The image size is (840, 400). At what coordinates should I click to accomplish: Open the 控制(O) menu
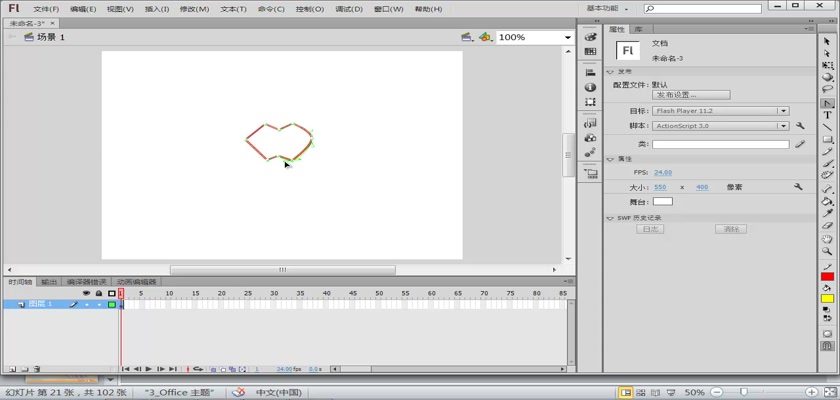tap(310, 9)
